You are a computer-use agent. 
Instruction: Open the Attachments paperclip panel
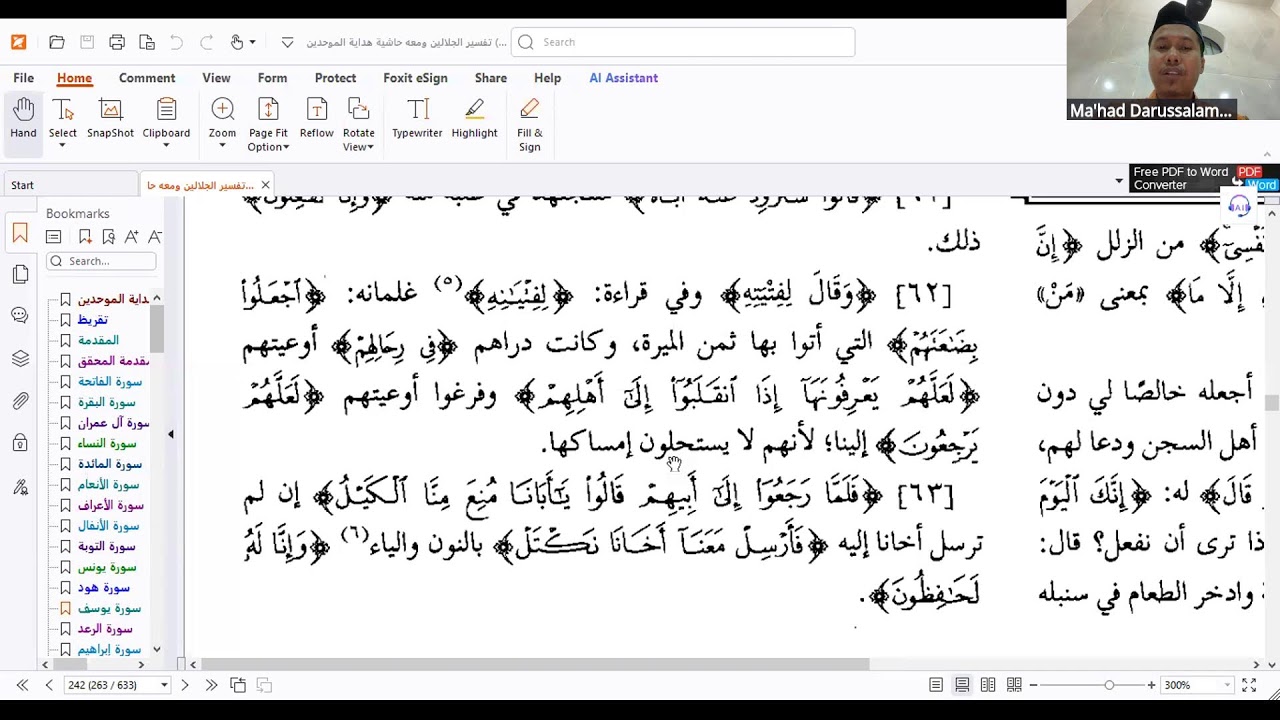tap(20, 401)
